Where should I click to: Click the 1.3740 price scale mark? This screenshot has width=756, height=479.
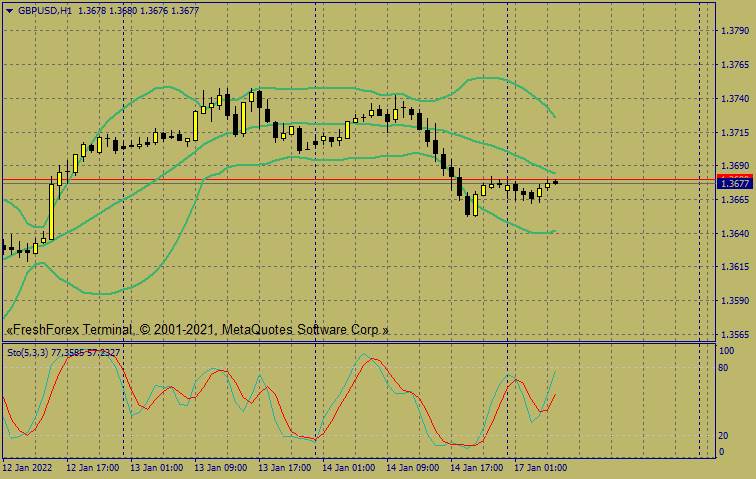735,99
